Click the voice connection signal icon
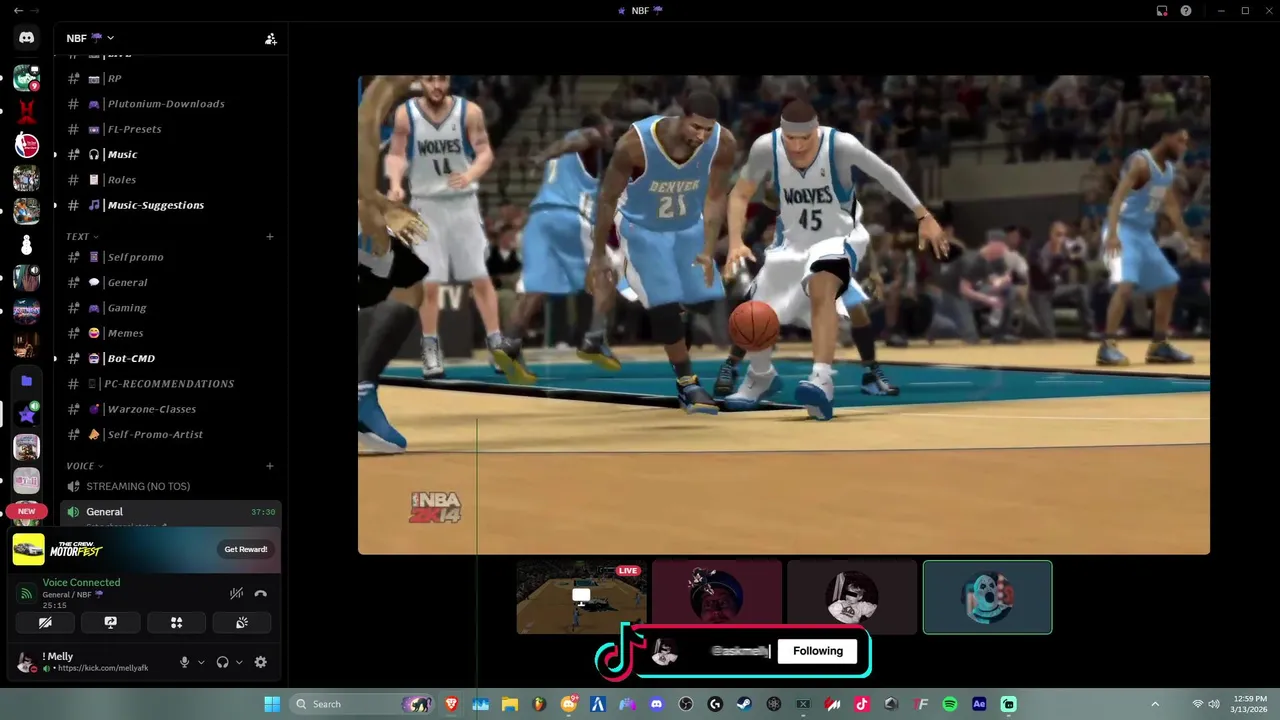The width and height of the screenshot is (1280, 720). click(x=26, y=593)
